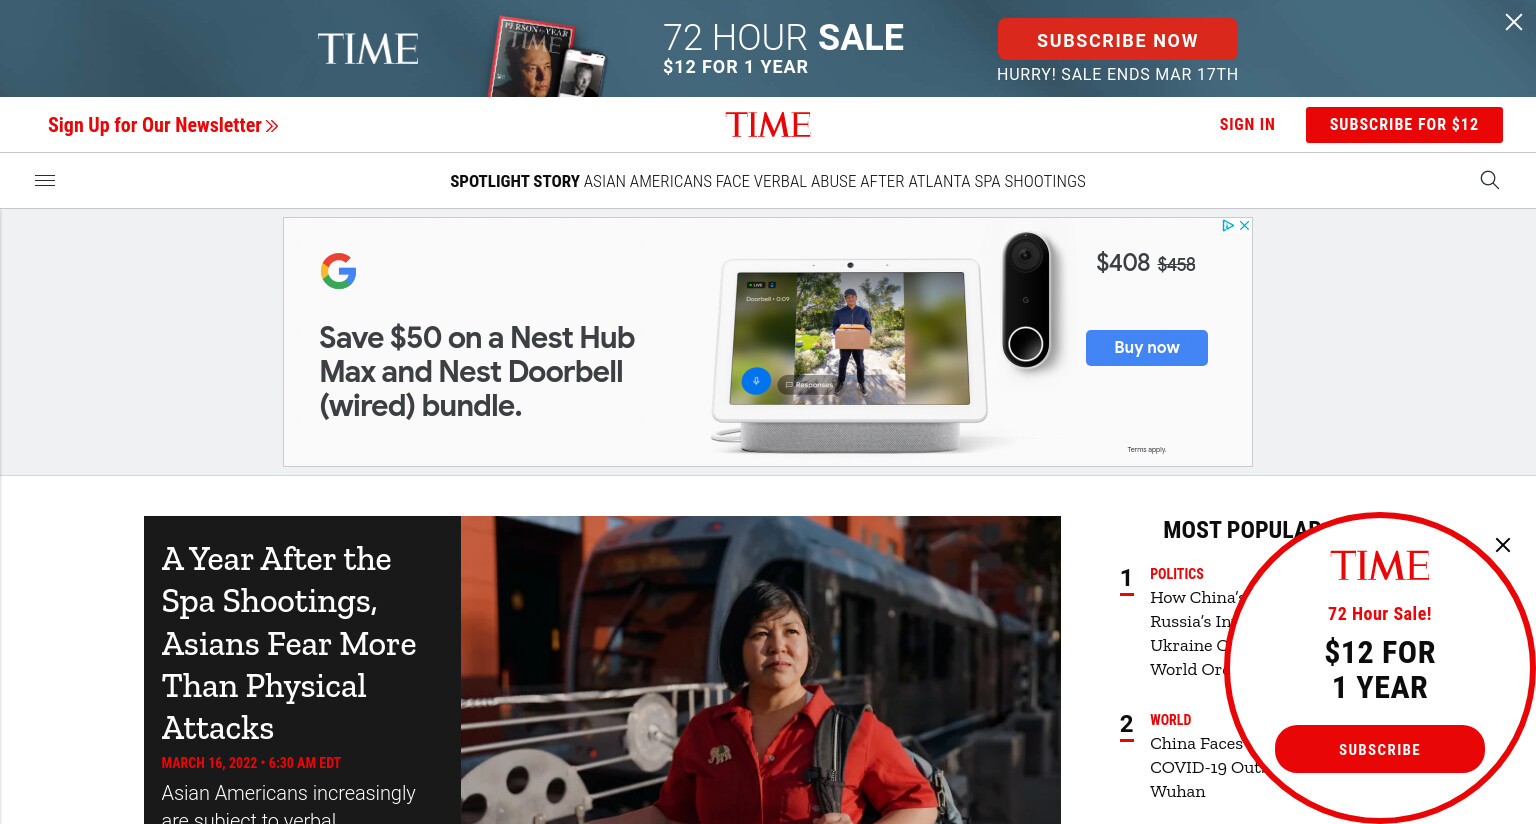
Task: Dismiss the circular subscription popup
Action: tap(1502, 545)
